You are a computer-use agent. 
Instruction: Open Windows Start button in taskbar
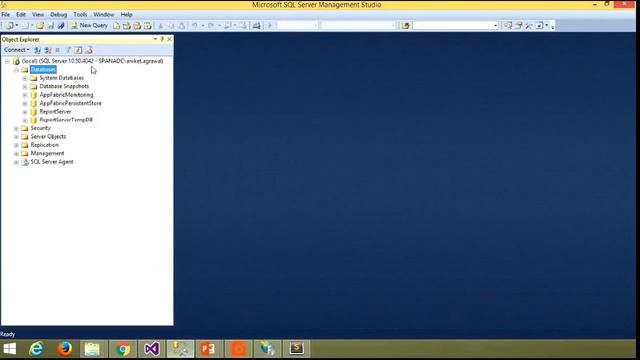tap(9, 349)
